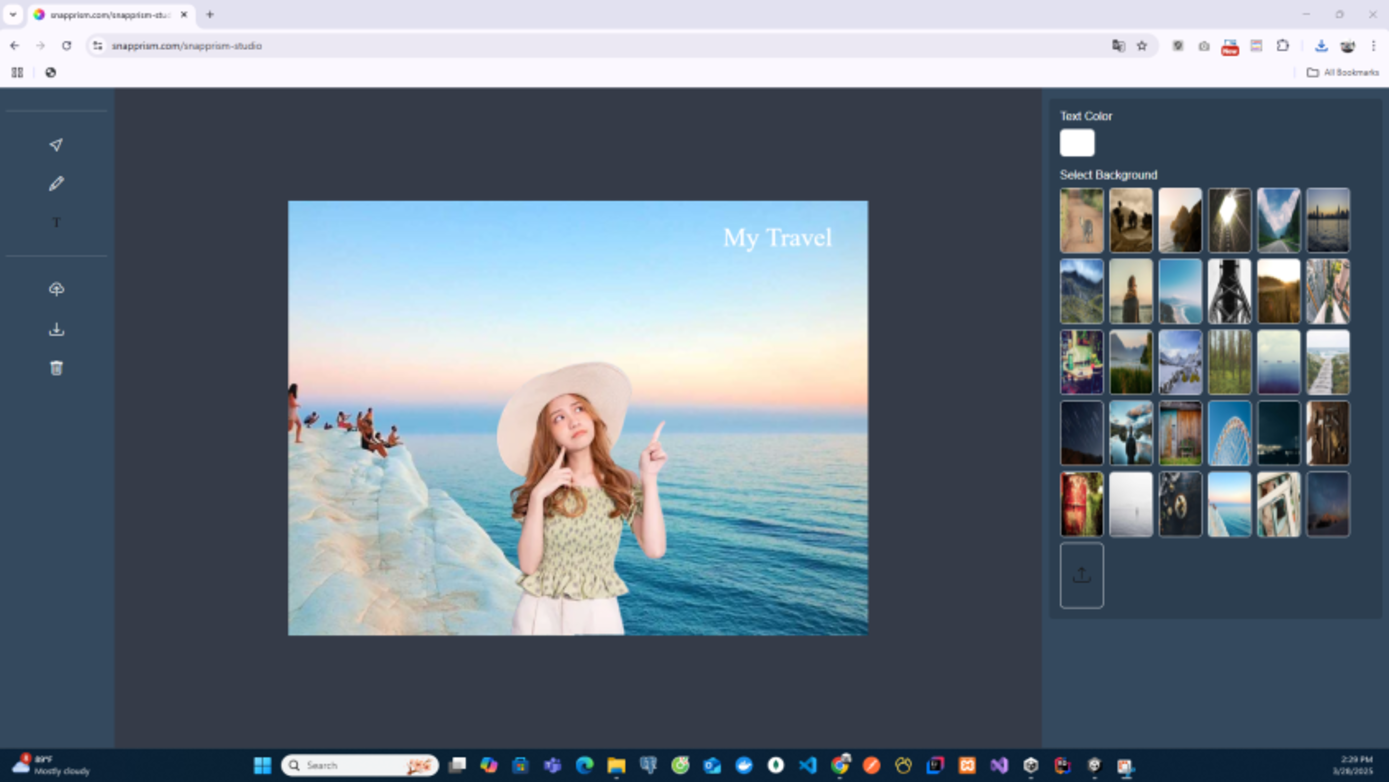This screenshot has width=1389, height=782.
Task: Select the aerial turquoise coastline background
Action: coord(1180,291)
